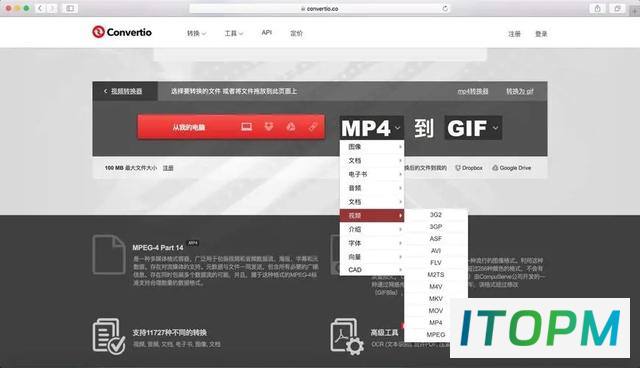The height and width of the screenshot is (368, 640).
Task: Reload the convertio.co page
Action: pos(445,8)
